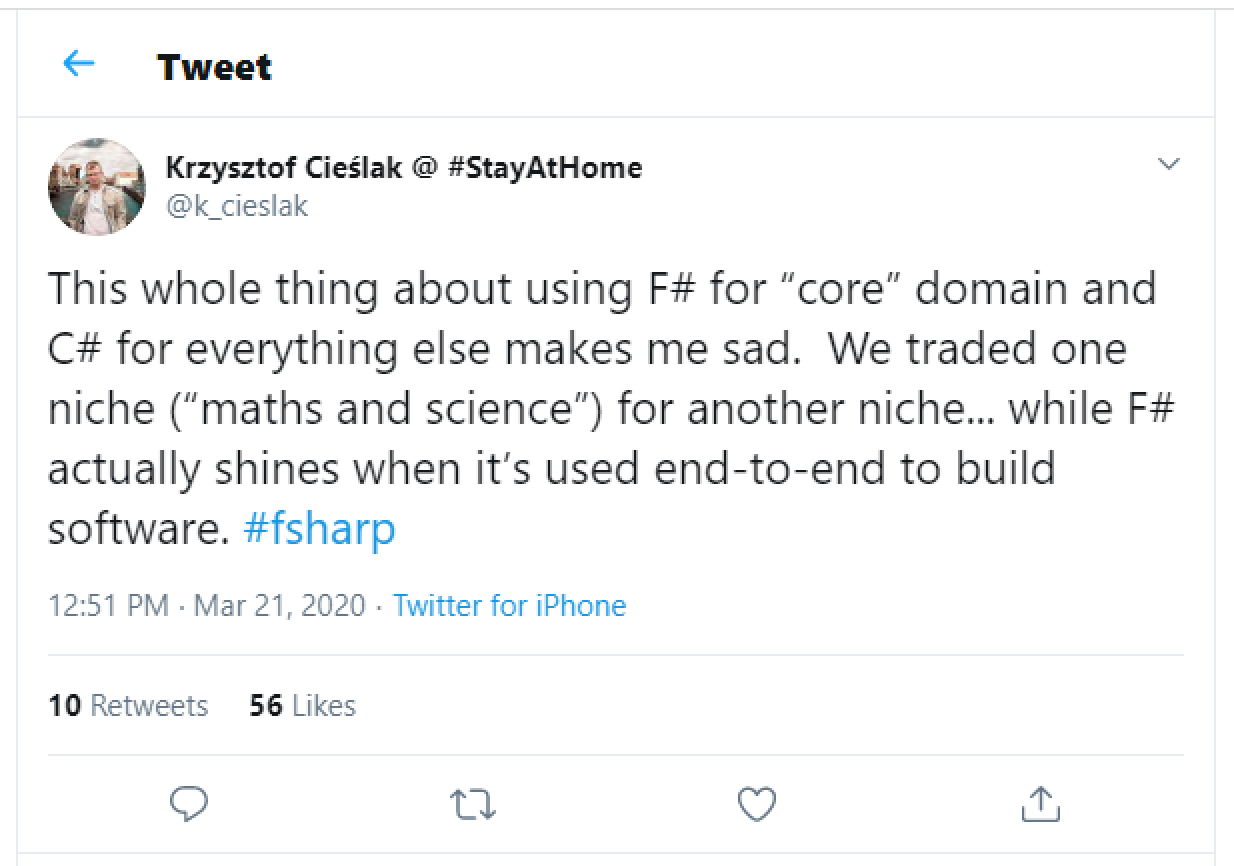Click the tweet's first line of text
The image size is (1234, 866).
click(x=602, y=289)
